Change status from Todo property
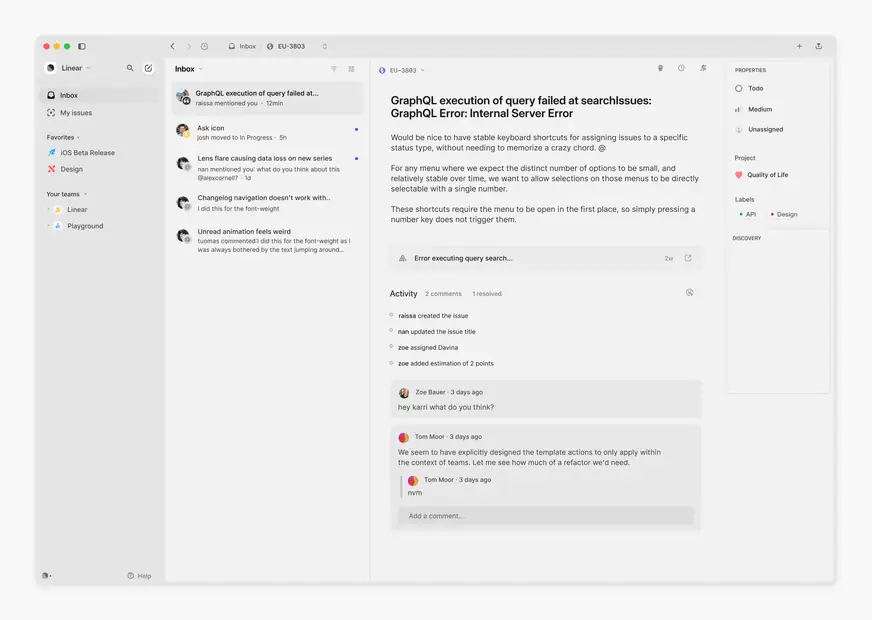The image size is (872, 620). tap(749, 88)
